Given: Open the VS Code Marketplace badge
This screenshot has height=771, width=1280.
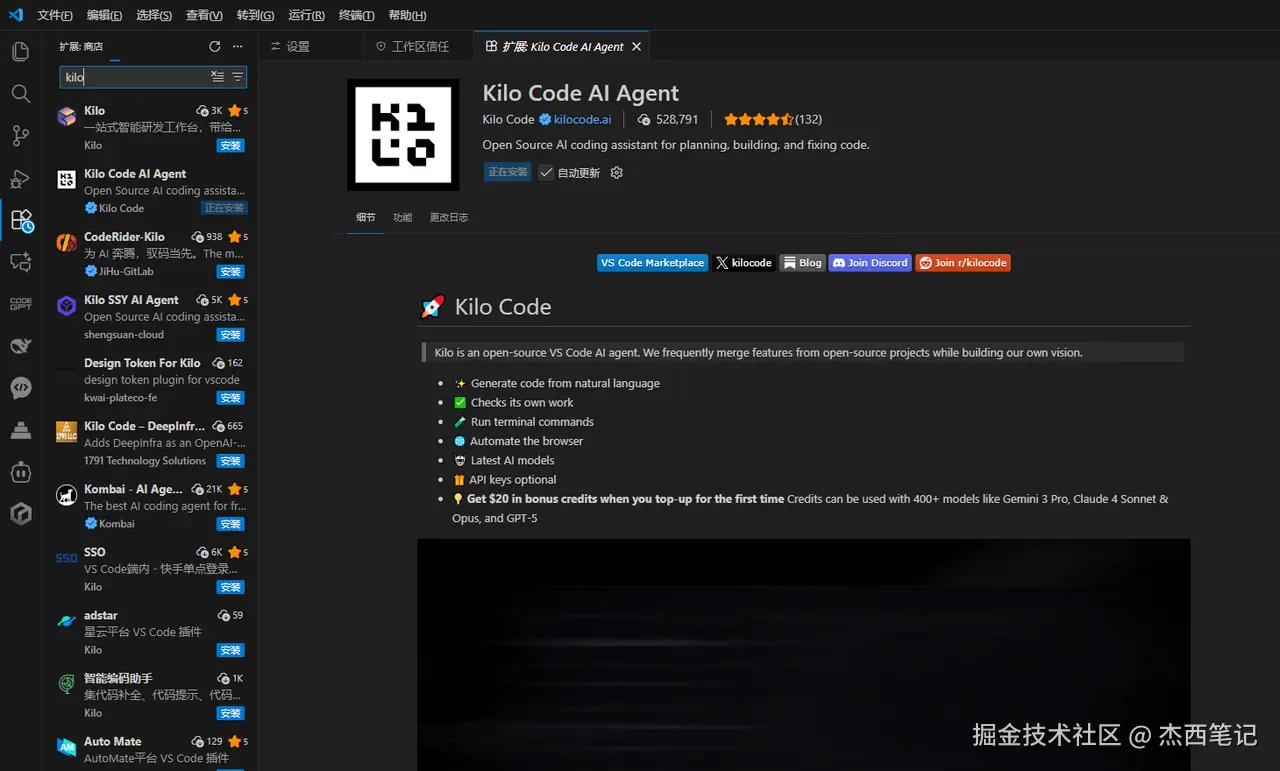Looking at the screenshot, I should (653, 263).
